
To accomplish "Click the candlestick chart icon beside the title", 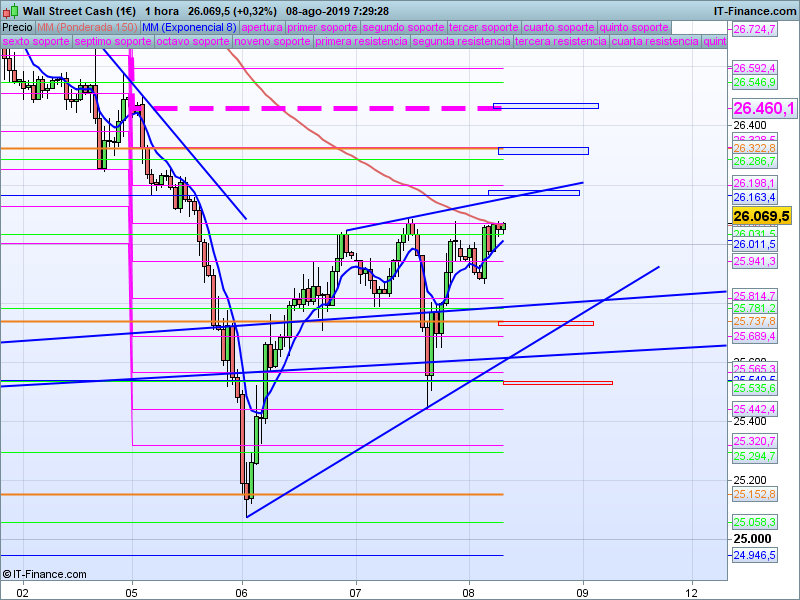I will tap(10, 11).
